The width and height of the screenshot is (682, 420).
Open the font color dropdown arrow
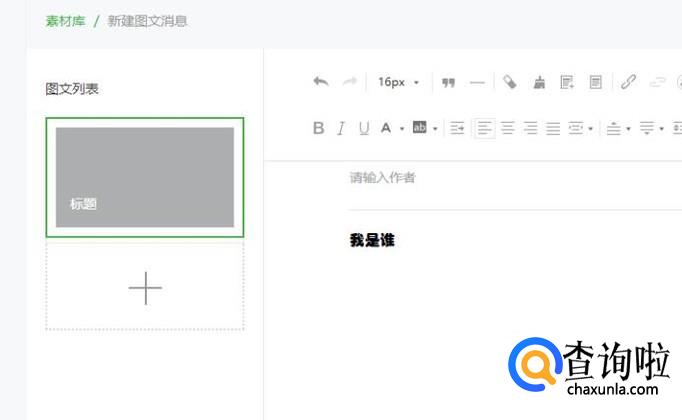pos(401,128)
